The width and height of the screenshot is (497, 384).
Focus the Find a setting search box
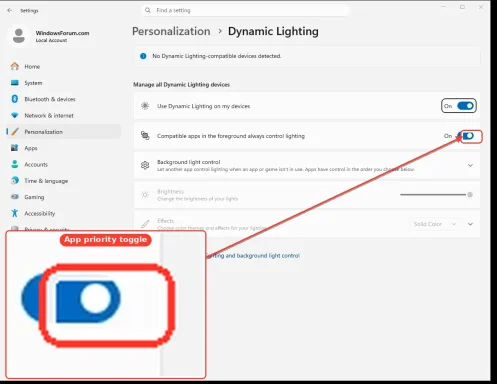[x=245, y=10]
